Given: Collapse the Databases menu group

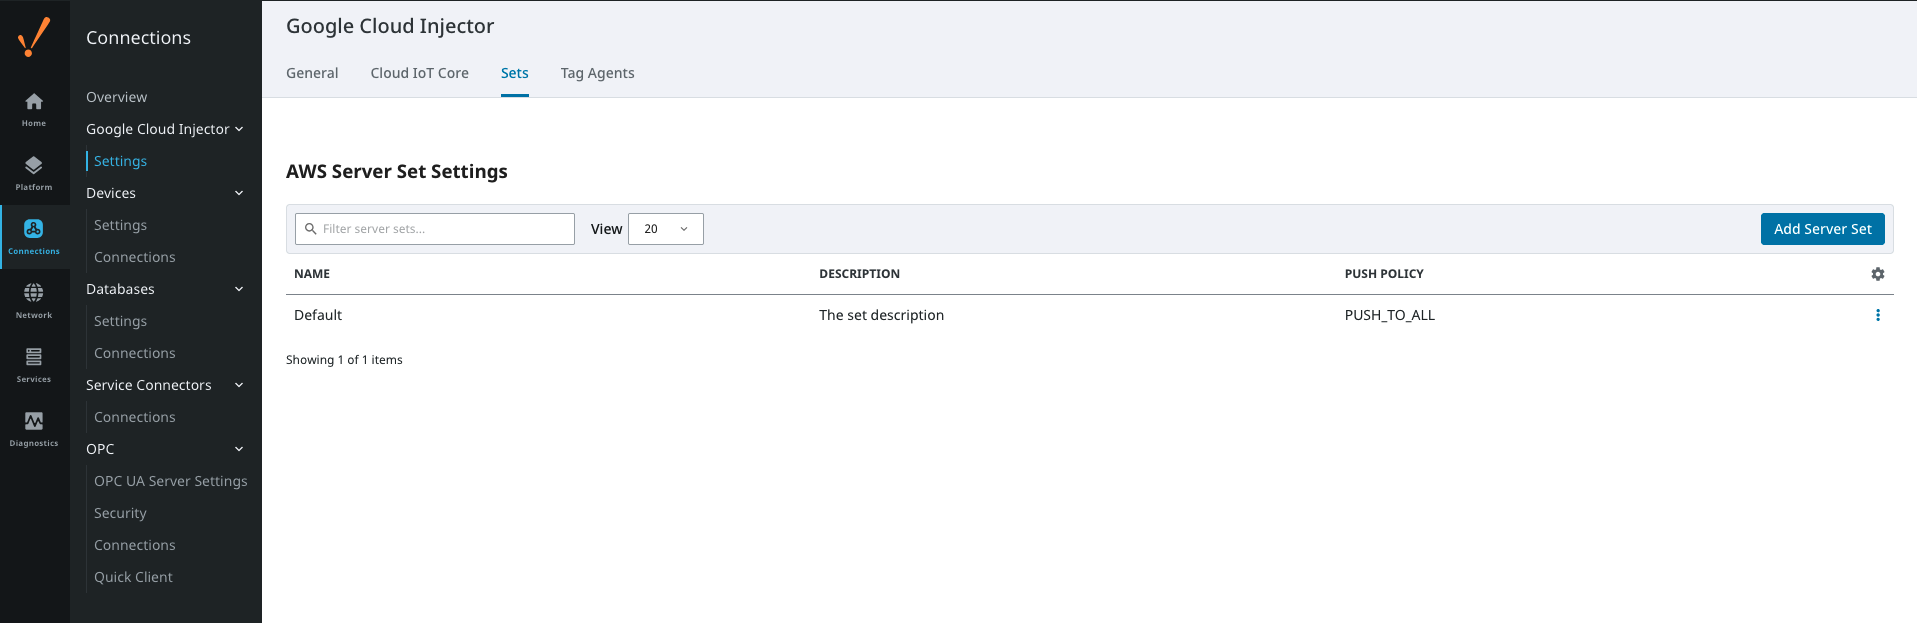Looking at the screenshot, I should click(x=239, y=289).
